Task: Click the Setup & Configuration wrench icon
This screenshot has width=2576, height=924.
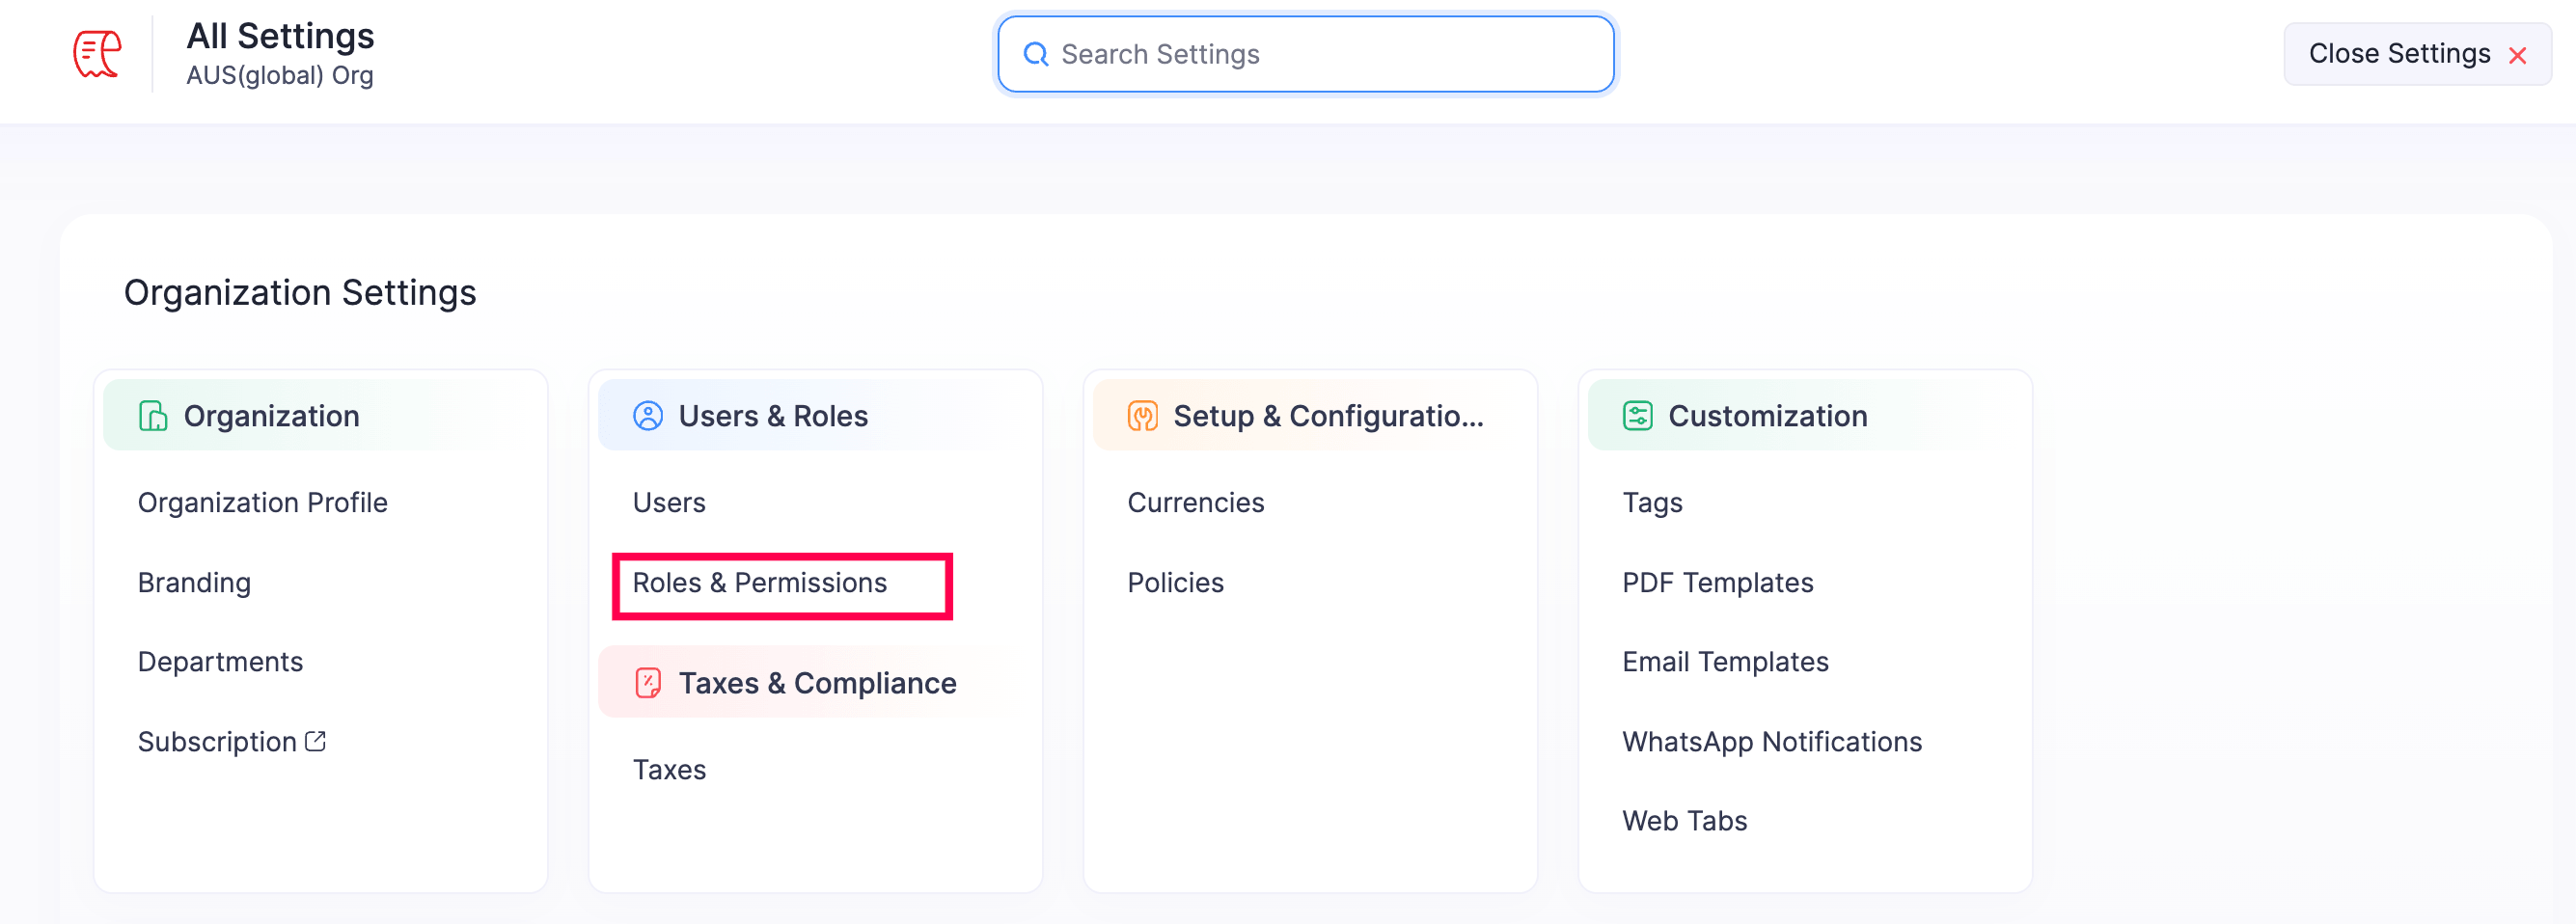Action: point(1142,416)
